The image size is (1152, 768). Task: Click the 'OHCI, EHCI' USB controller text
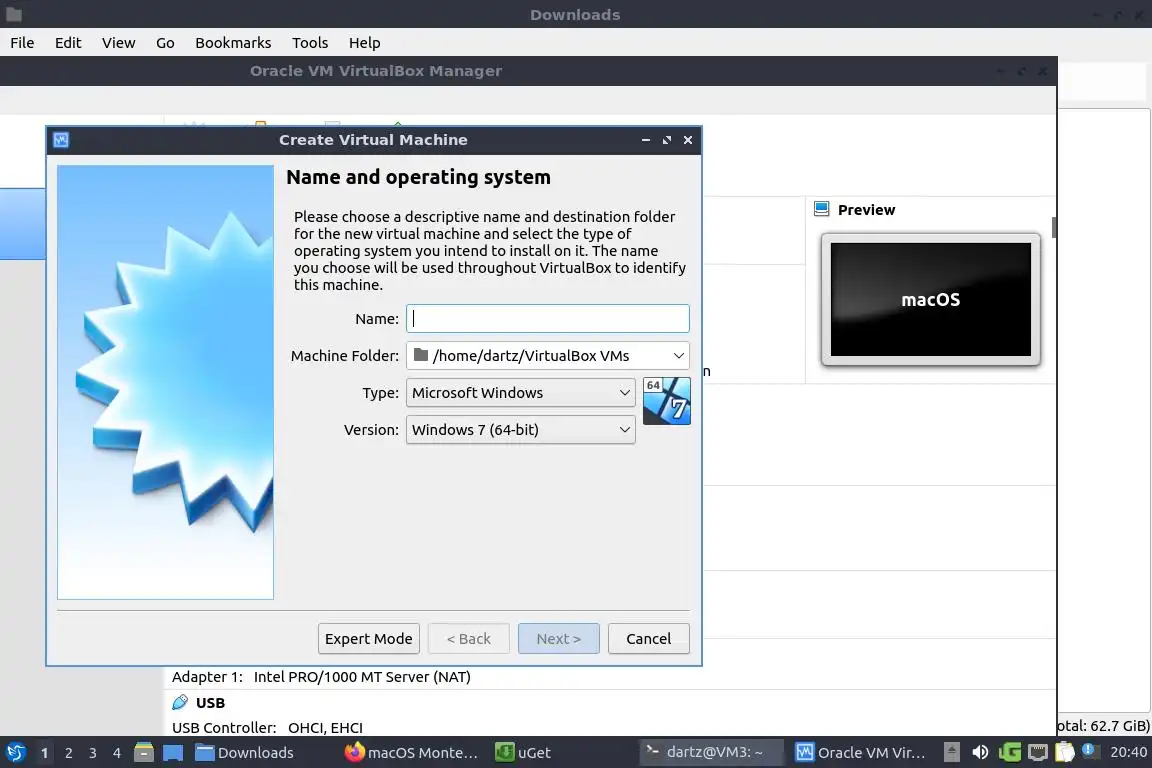(325, 728)
